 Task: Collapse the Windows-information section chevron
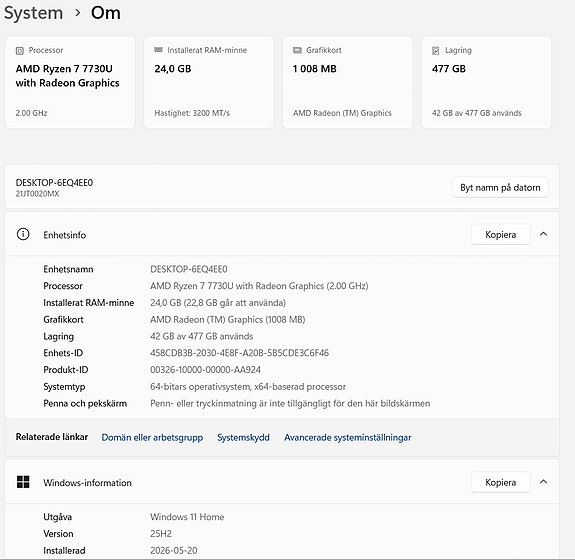543,482
